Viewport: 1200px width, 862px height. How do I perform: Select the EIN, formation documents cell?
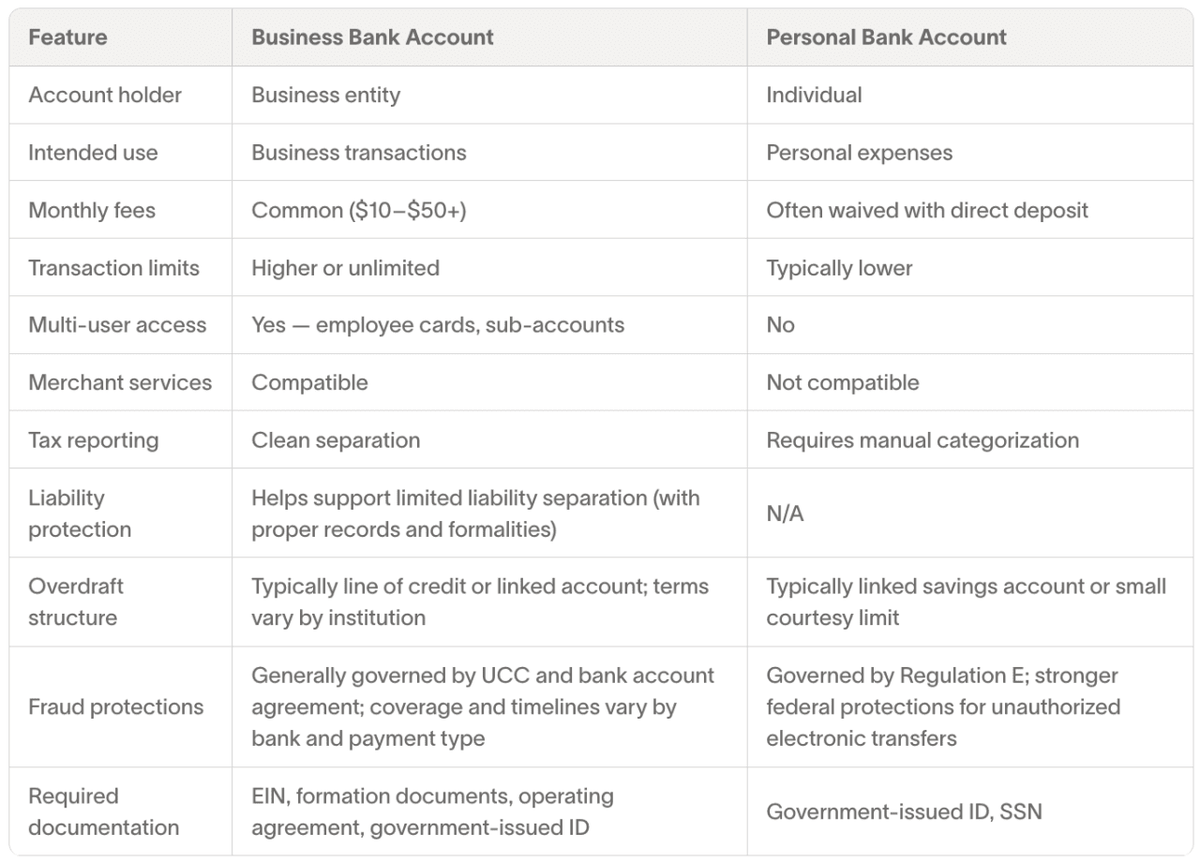coord(432,811)
